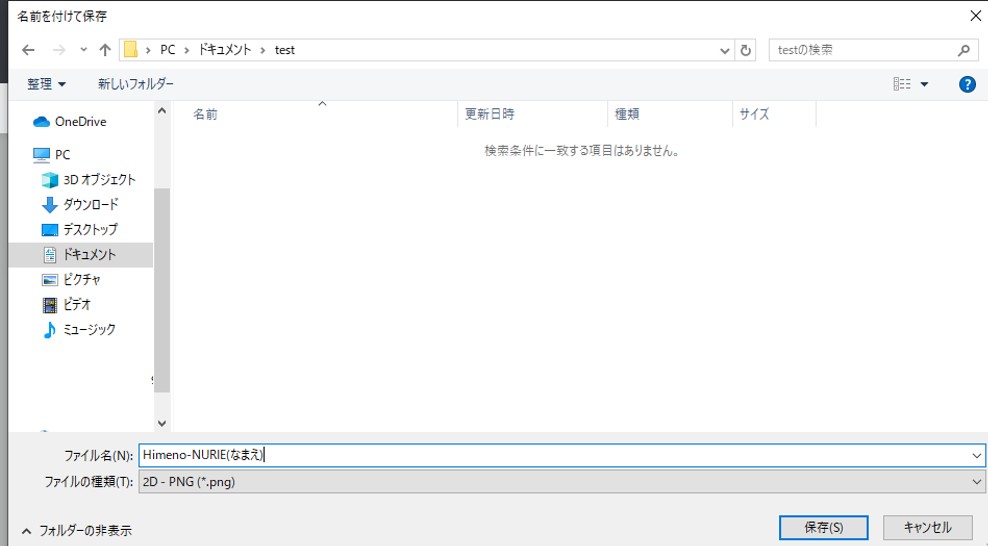Click the testの検索 search box

point(862,50)
